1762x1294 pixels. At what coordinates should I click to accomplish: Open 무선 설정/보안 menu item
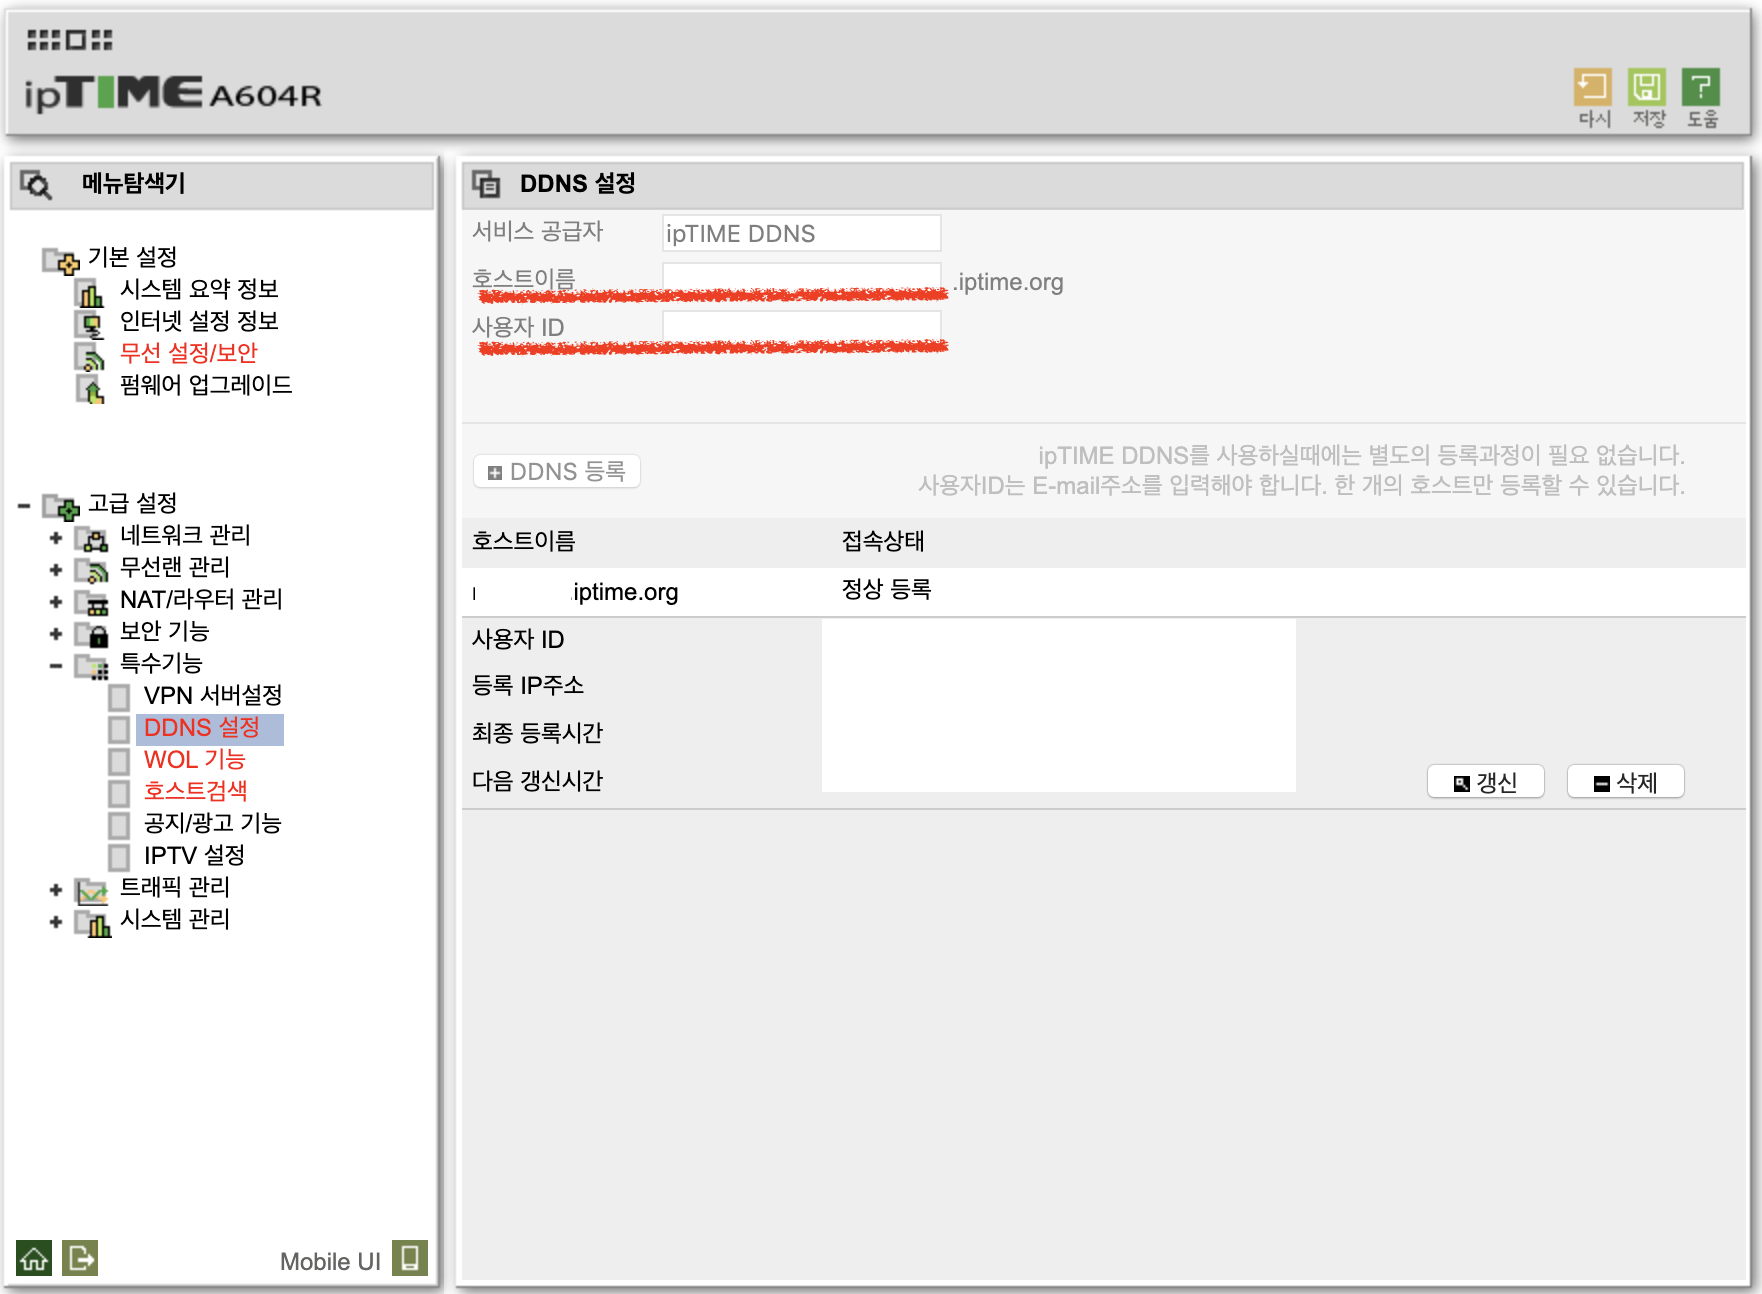click(x=189, y=353)
